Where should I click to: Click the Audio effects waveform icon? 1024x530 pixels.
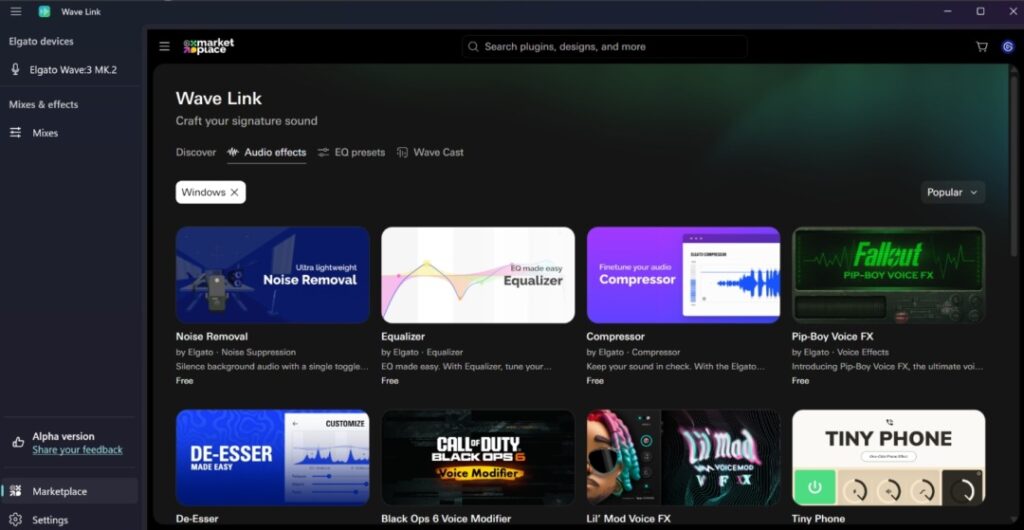pyautogui.click(x=232, y=152)
